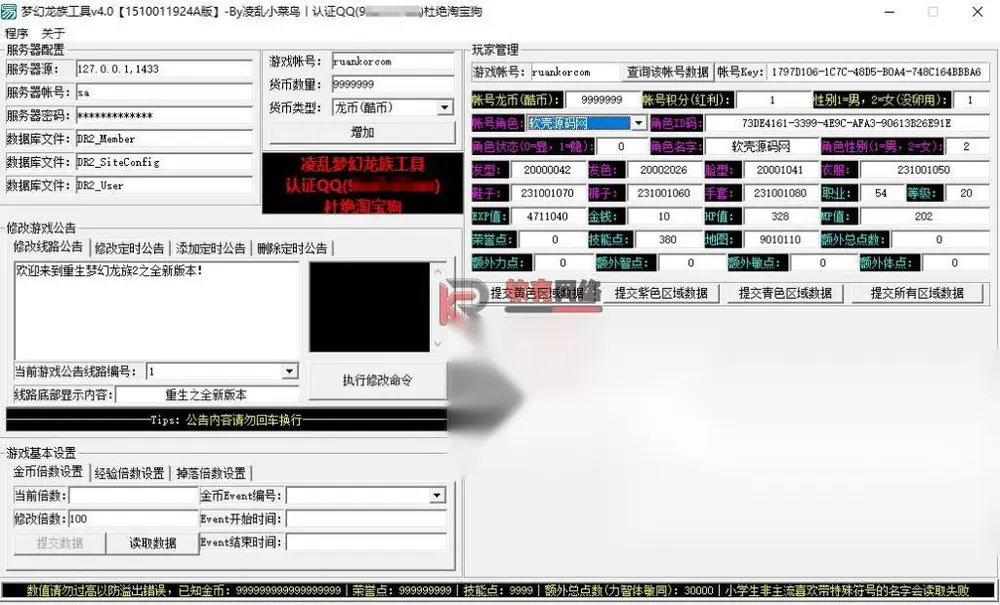
Task: Click the 技能点 field showing 380
Action: 667,240
